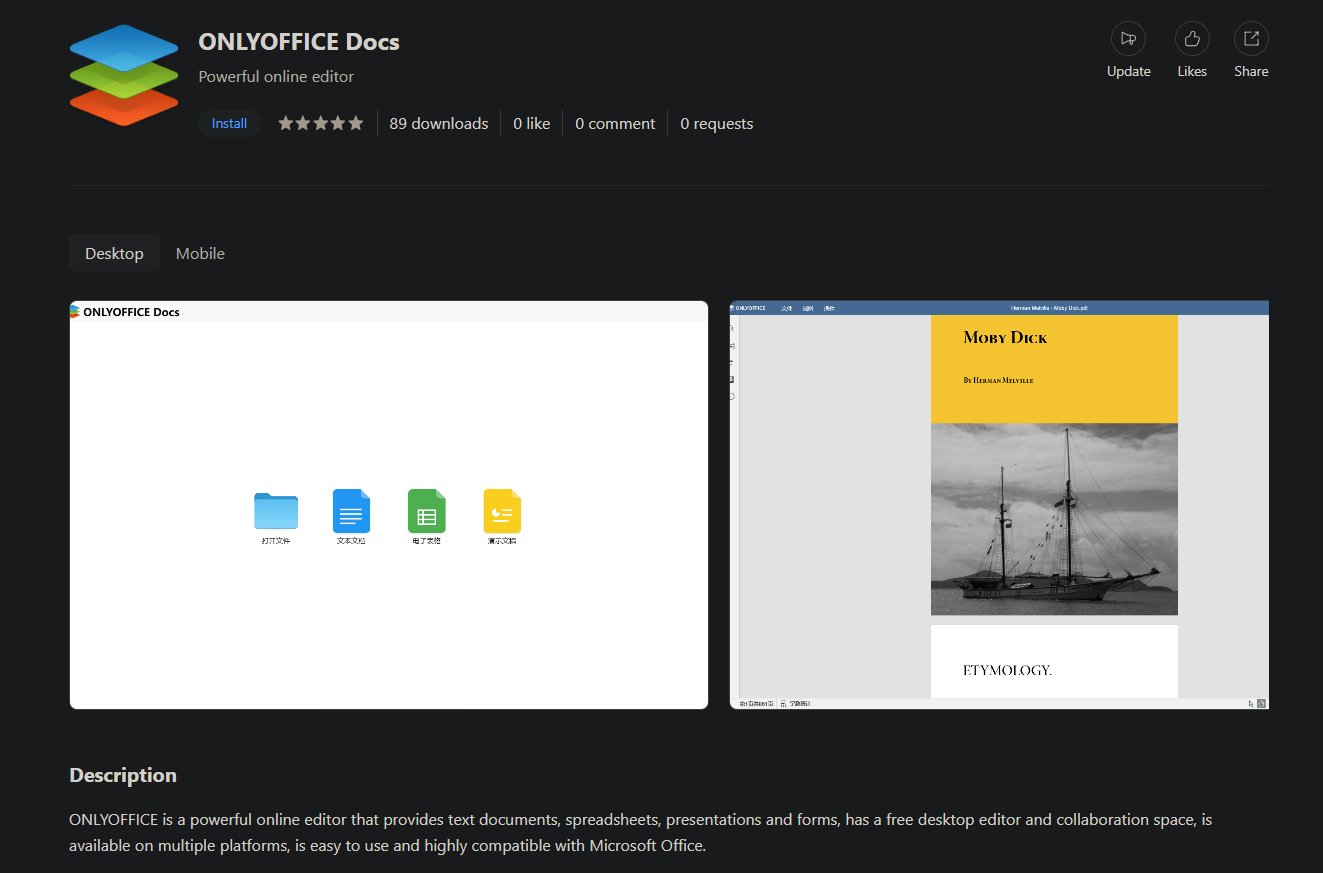Screen dimensions: 1323x873
Task: Open the first desktop screenshot thumbnail
Action: click(x=389, y=505)
